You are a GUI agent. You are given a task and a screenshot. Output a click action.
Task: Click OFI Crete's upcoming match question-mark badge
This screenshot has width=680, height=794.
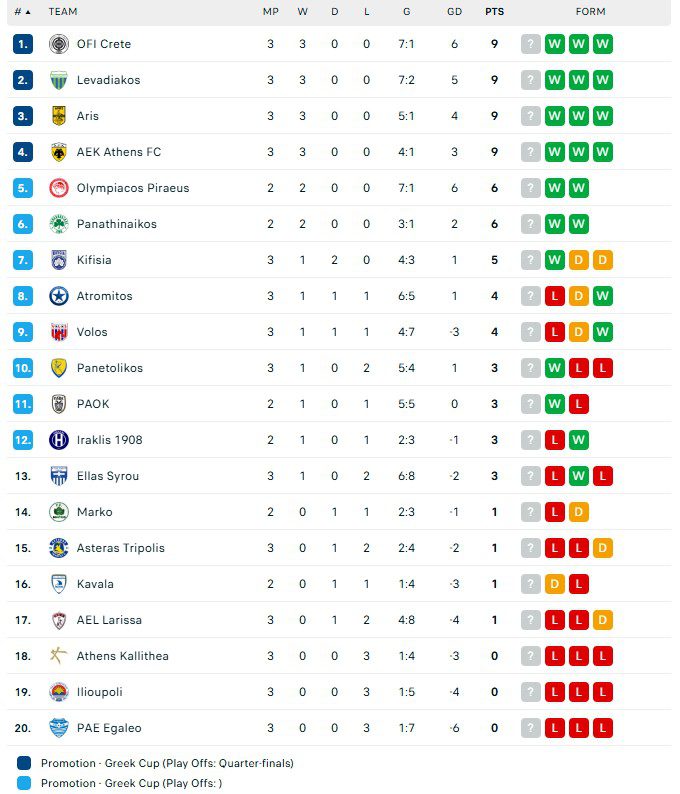point(530,44)
